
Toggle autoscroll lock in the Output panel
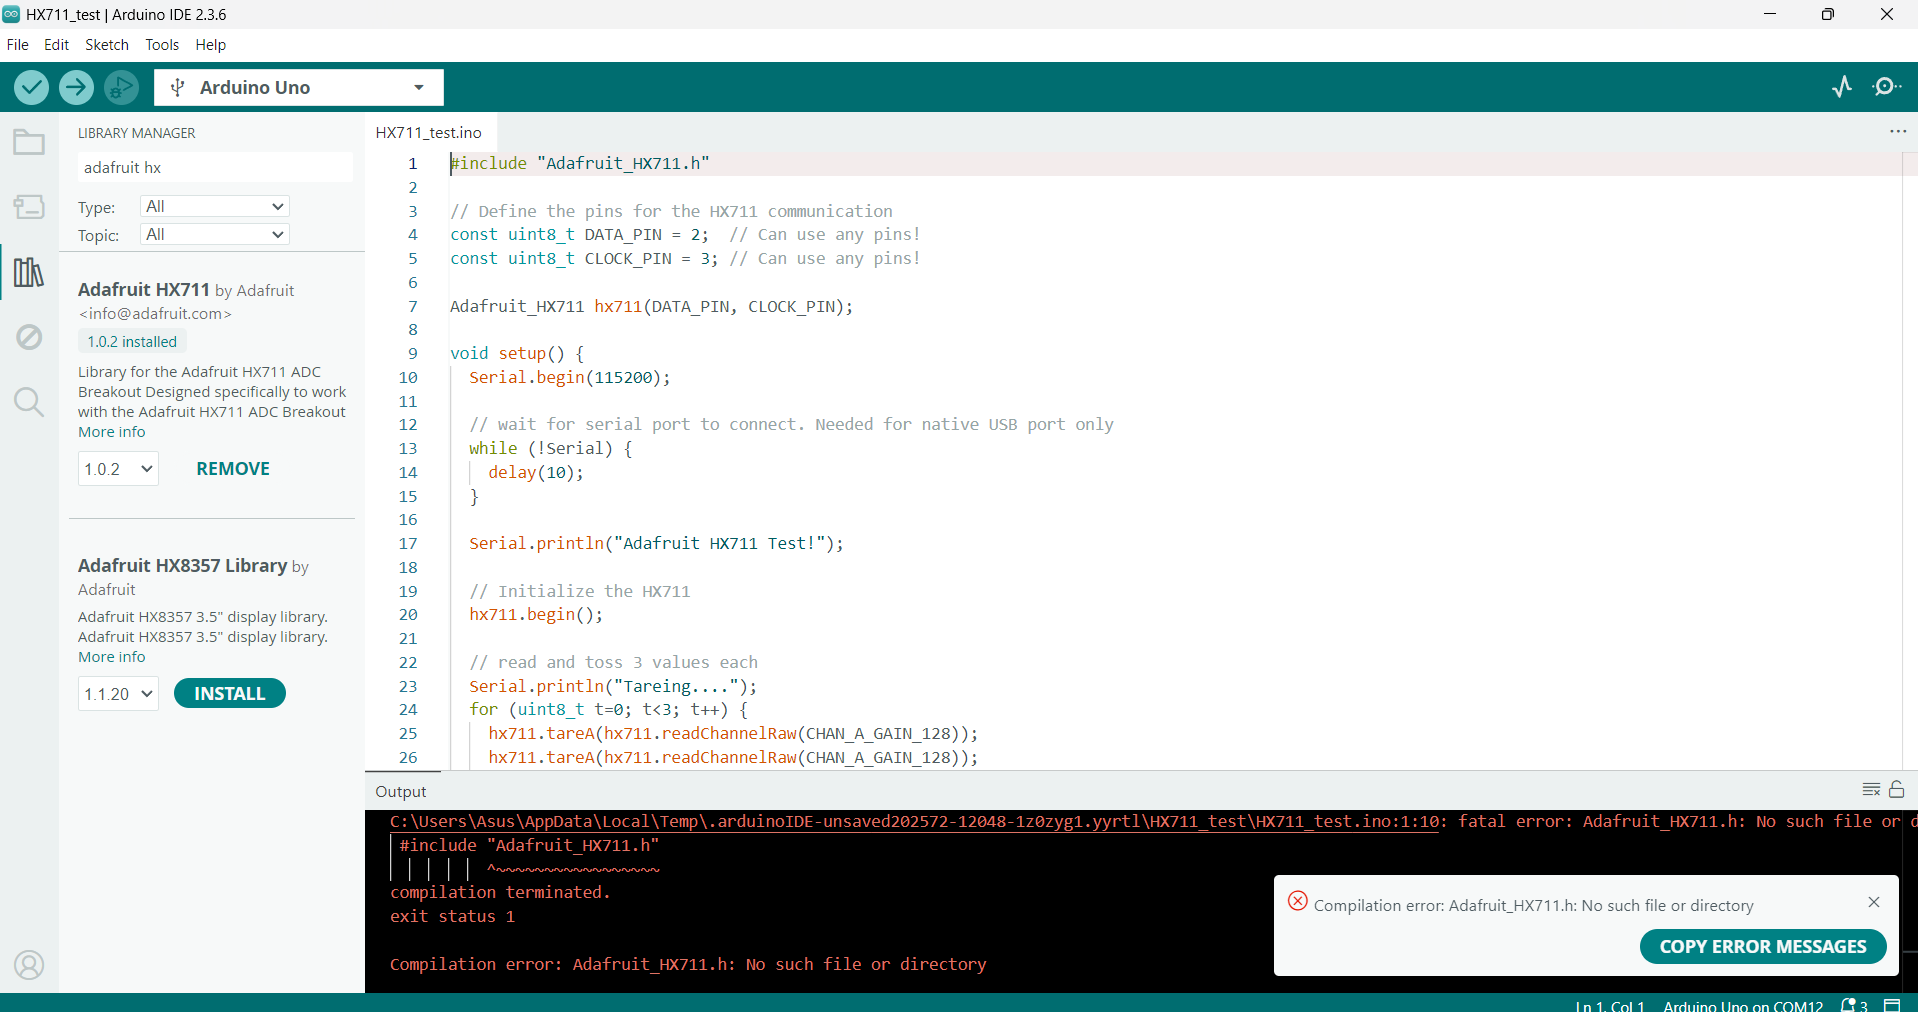coord(1898,790)
